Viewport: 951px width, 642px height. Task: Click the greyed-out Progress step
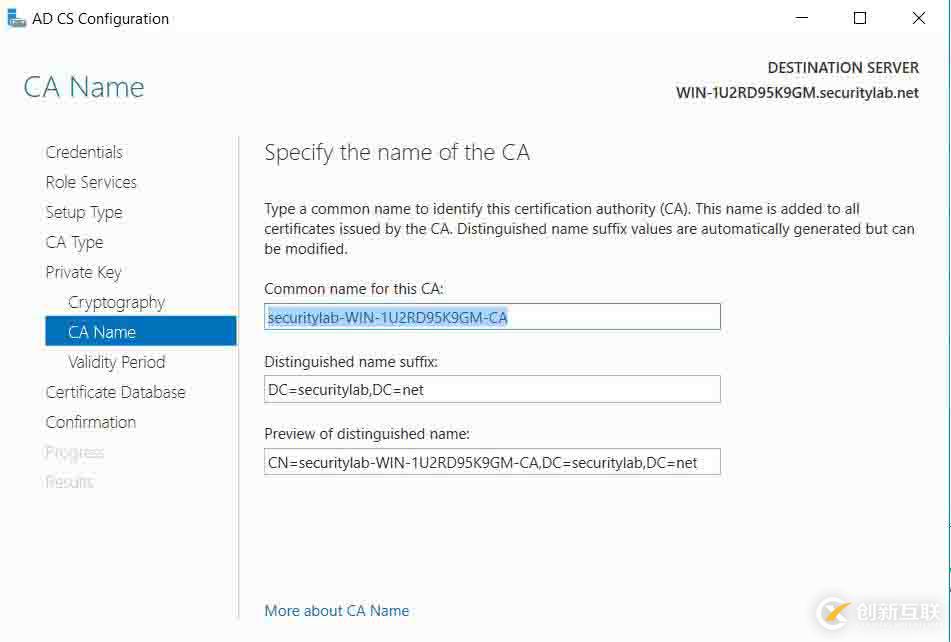pos(74,452)
